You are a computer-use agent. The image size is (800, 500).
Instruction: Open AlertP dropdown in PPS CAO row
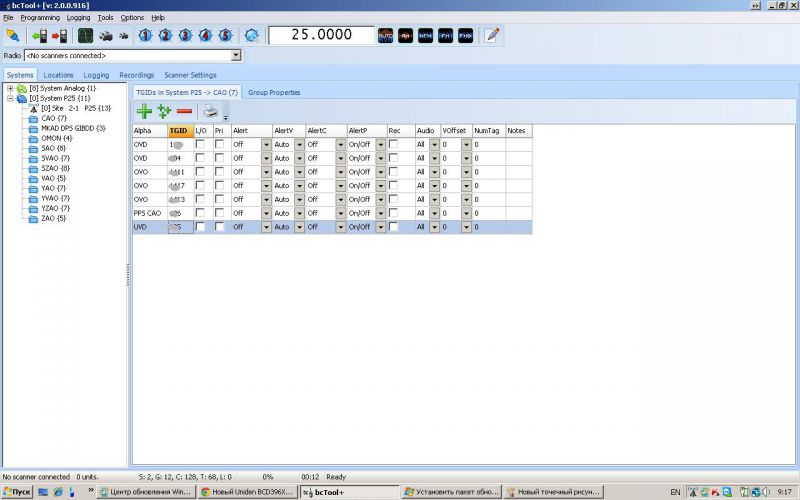click(x=381, y=213)
